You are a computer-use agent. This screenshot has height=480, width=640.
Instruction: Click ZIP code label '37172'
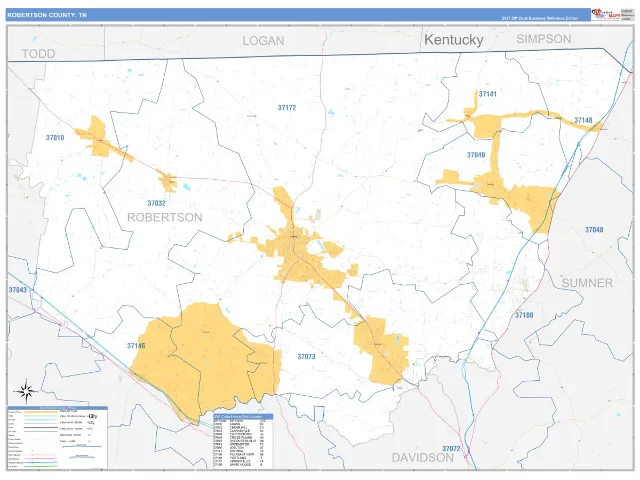point(287,108)
